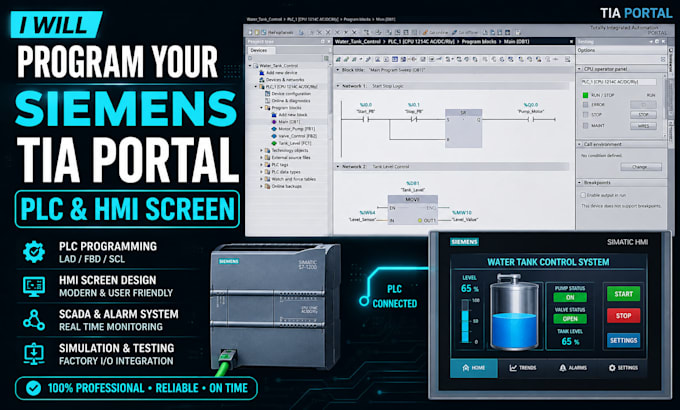Click the Online & diagnostics icon
This screenshot has height=410, width=680.
tap(268, 100)
